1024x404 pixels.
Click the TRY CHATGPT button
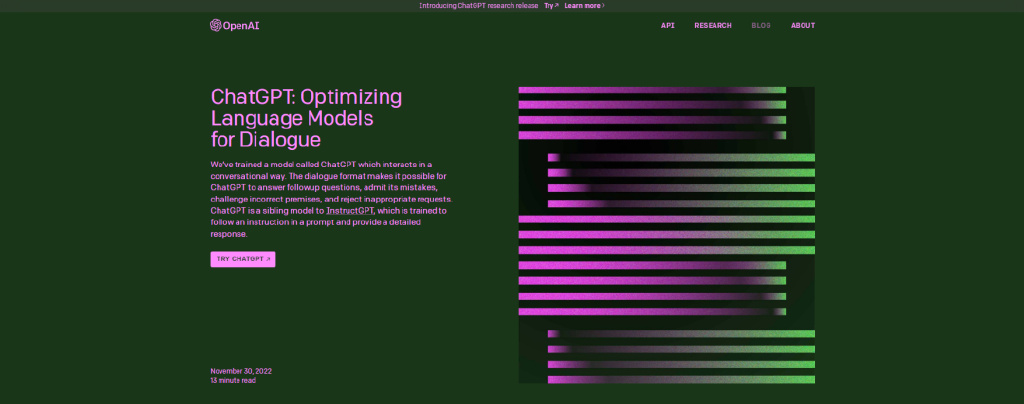(x=243, y=259)
